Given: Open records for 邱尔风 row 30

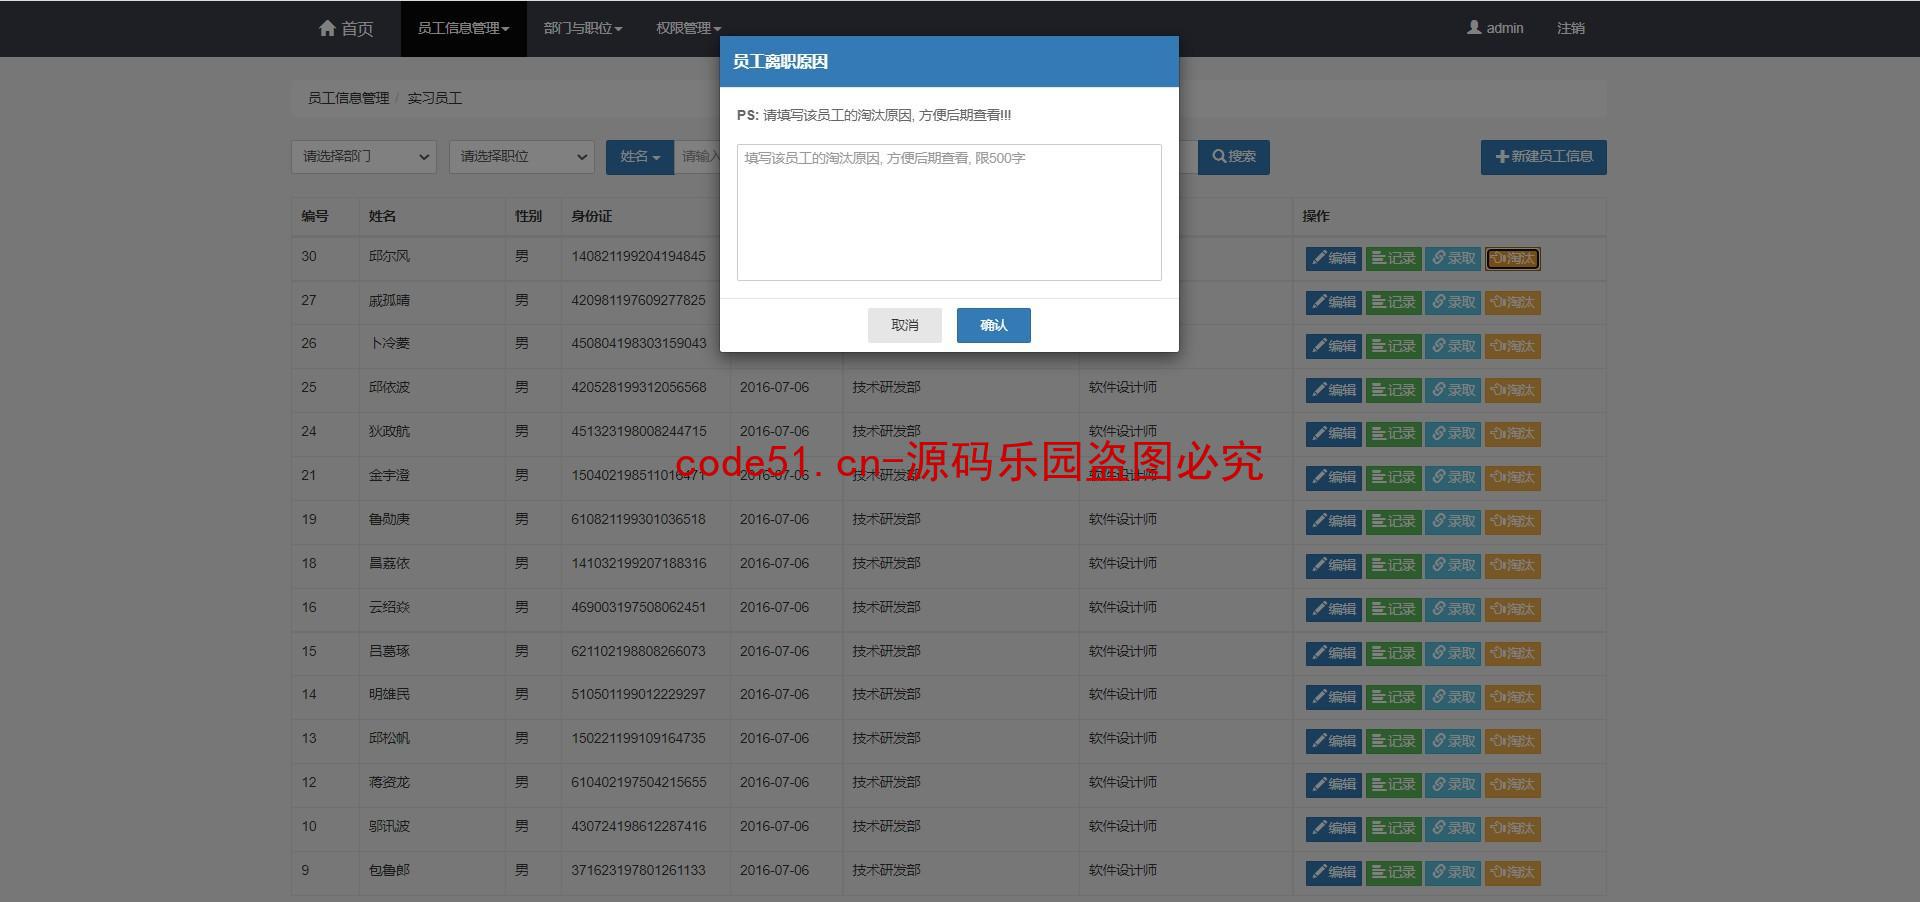Looking at the screenshot, I should click(1393, 259).
